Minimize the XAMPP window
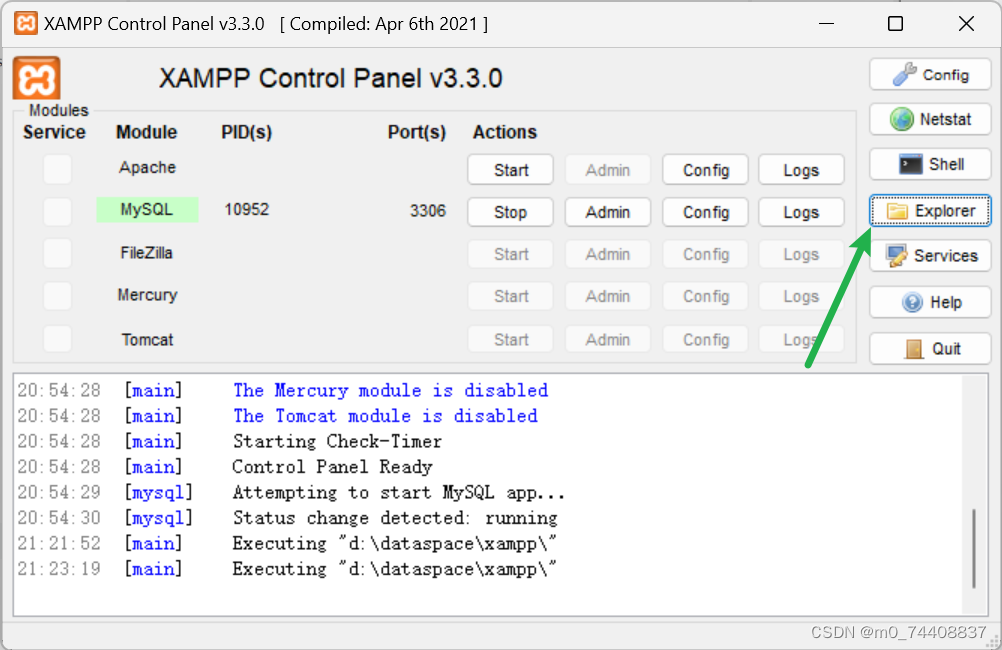This screenshot has width=1002, height=650. (827, 24)
